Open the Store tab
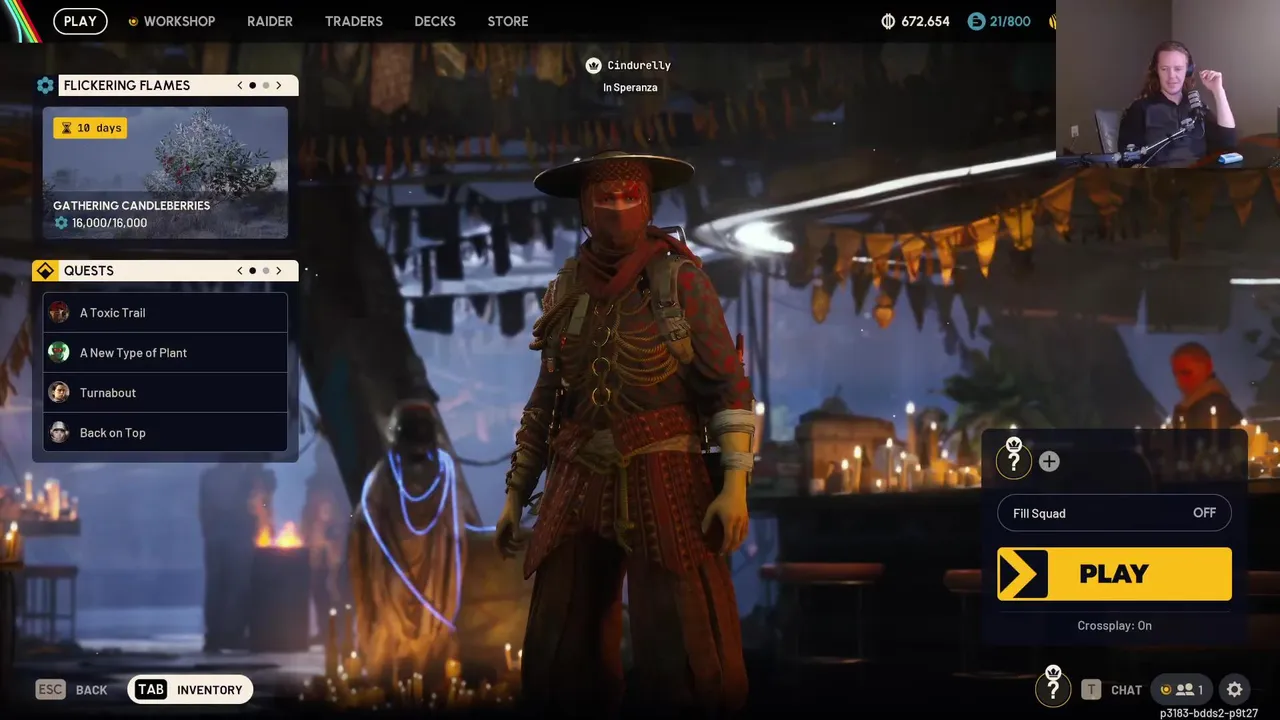The height and width of the screenshot is (720, 1280). (508, 21)
